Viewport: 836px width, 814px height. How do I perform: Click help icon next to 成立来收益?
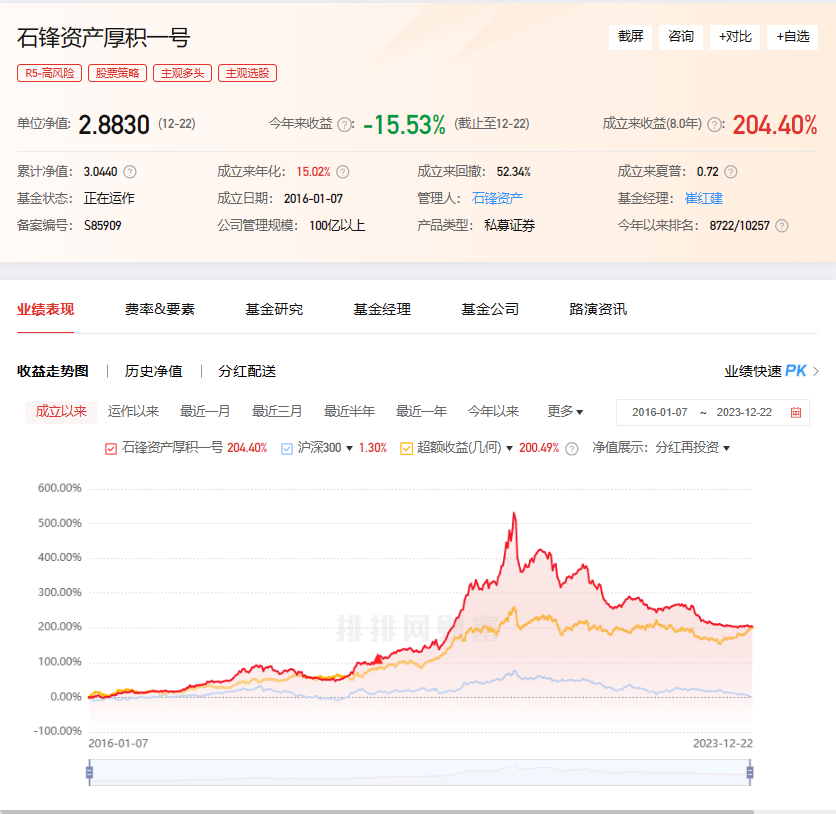(x=713, y=125)
